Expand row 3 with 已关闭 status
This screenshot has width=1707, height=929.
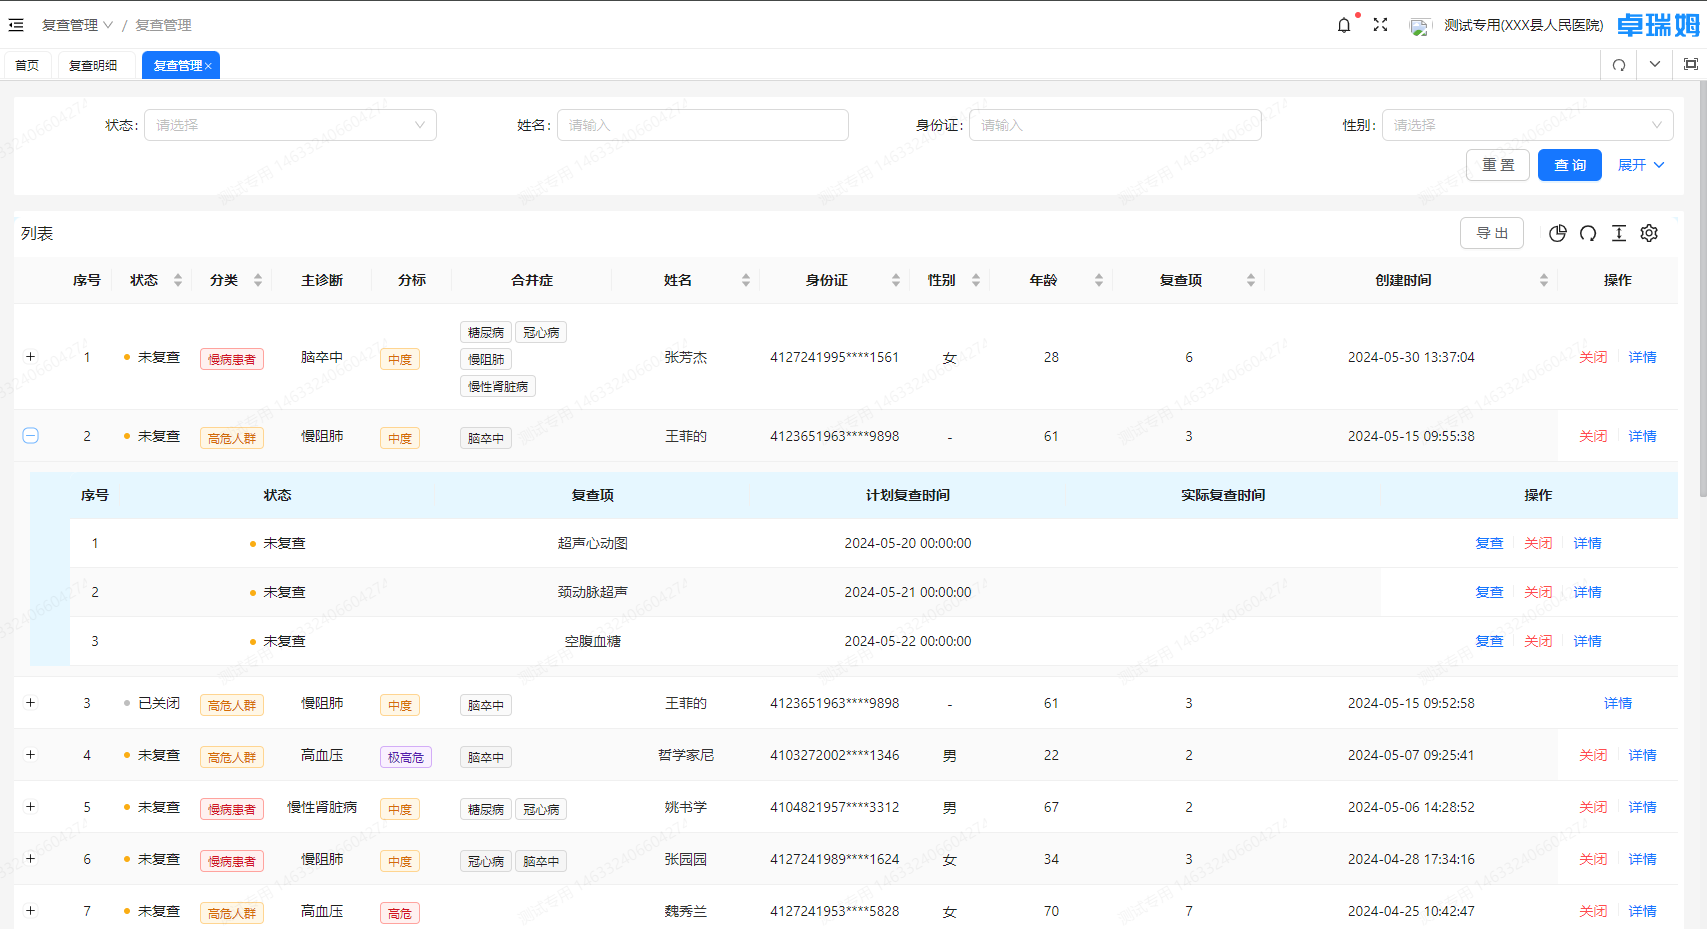30,703
